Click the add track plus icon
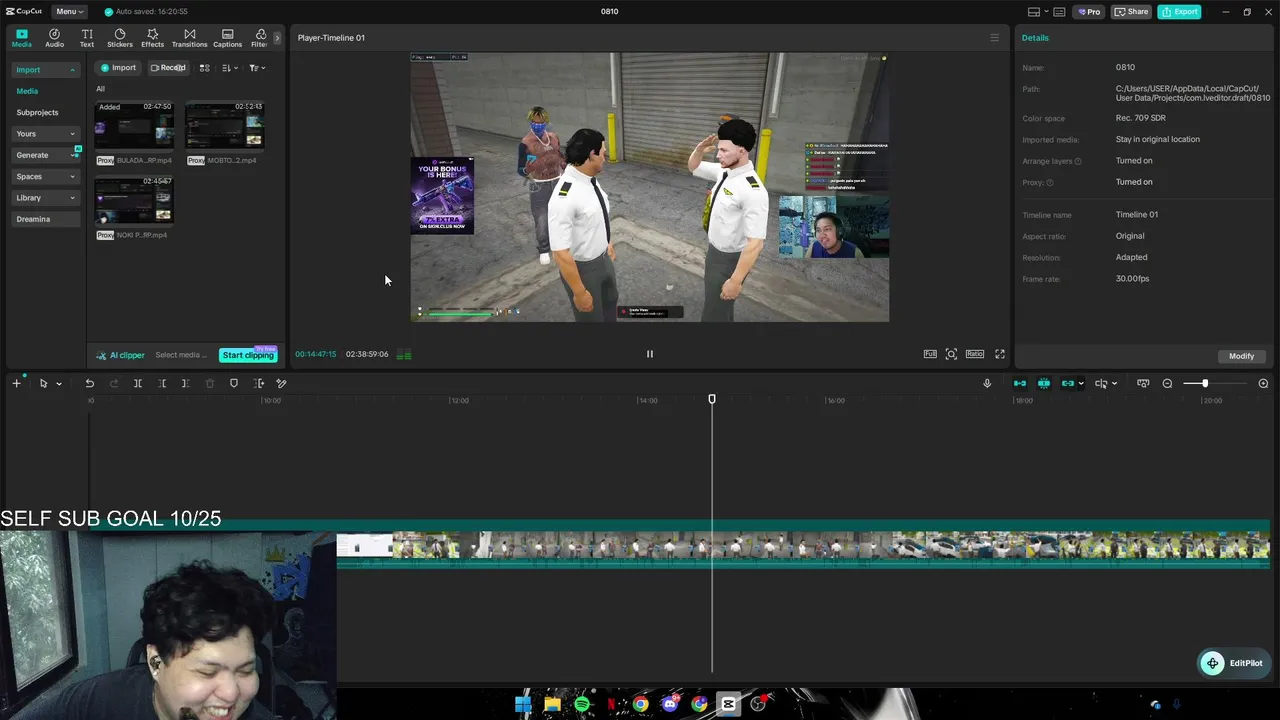 point(16,384)
